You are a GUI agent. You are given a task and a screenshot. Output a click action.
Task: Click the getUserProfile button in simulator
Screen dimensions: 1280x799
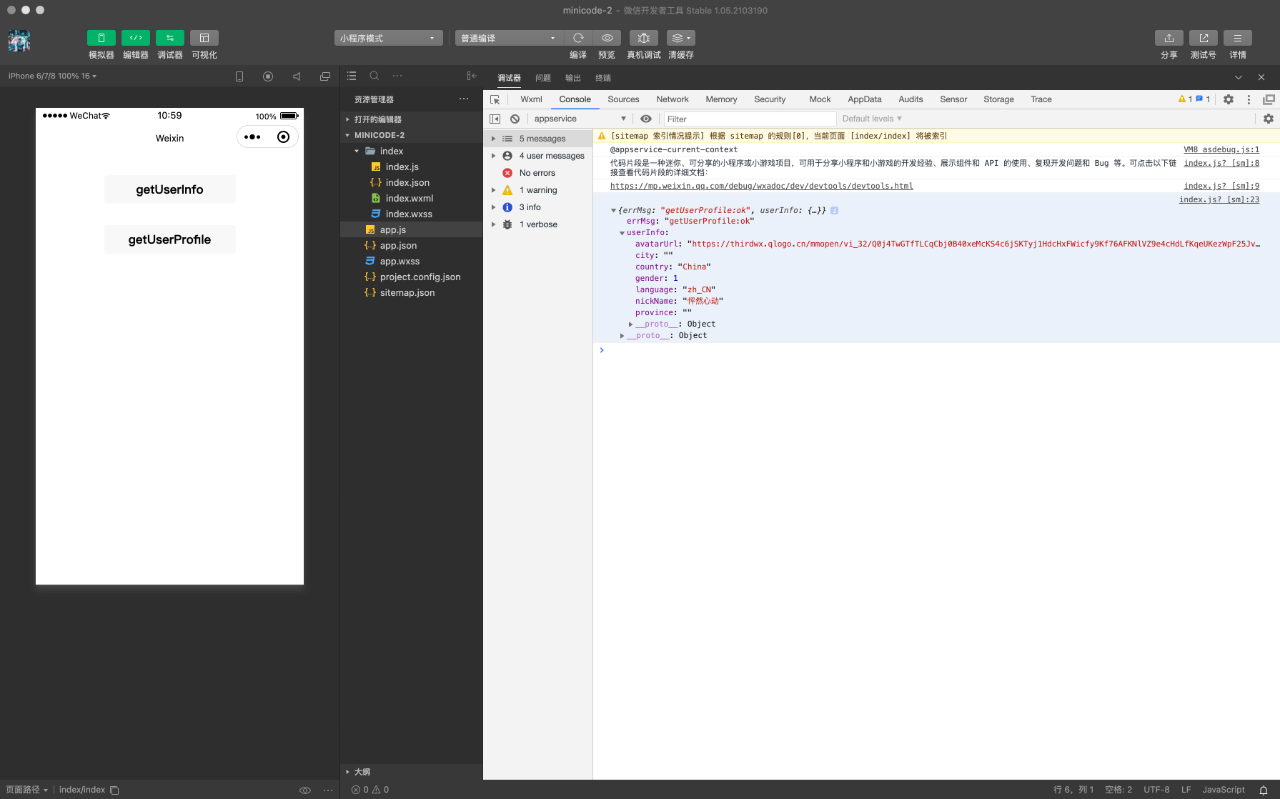tap(170, 239)
